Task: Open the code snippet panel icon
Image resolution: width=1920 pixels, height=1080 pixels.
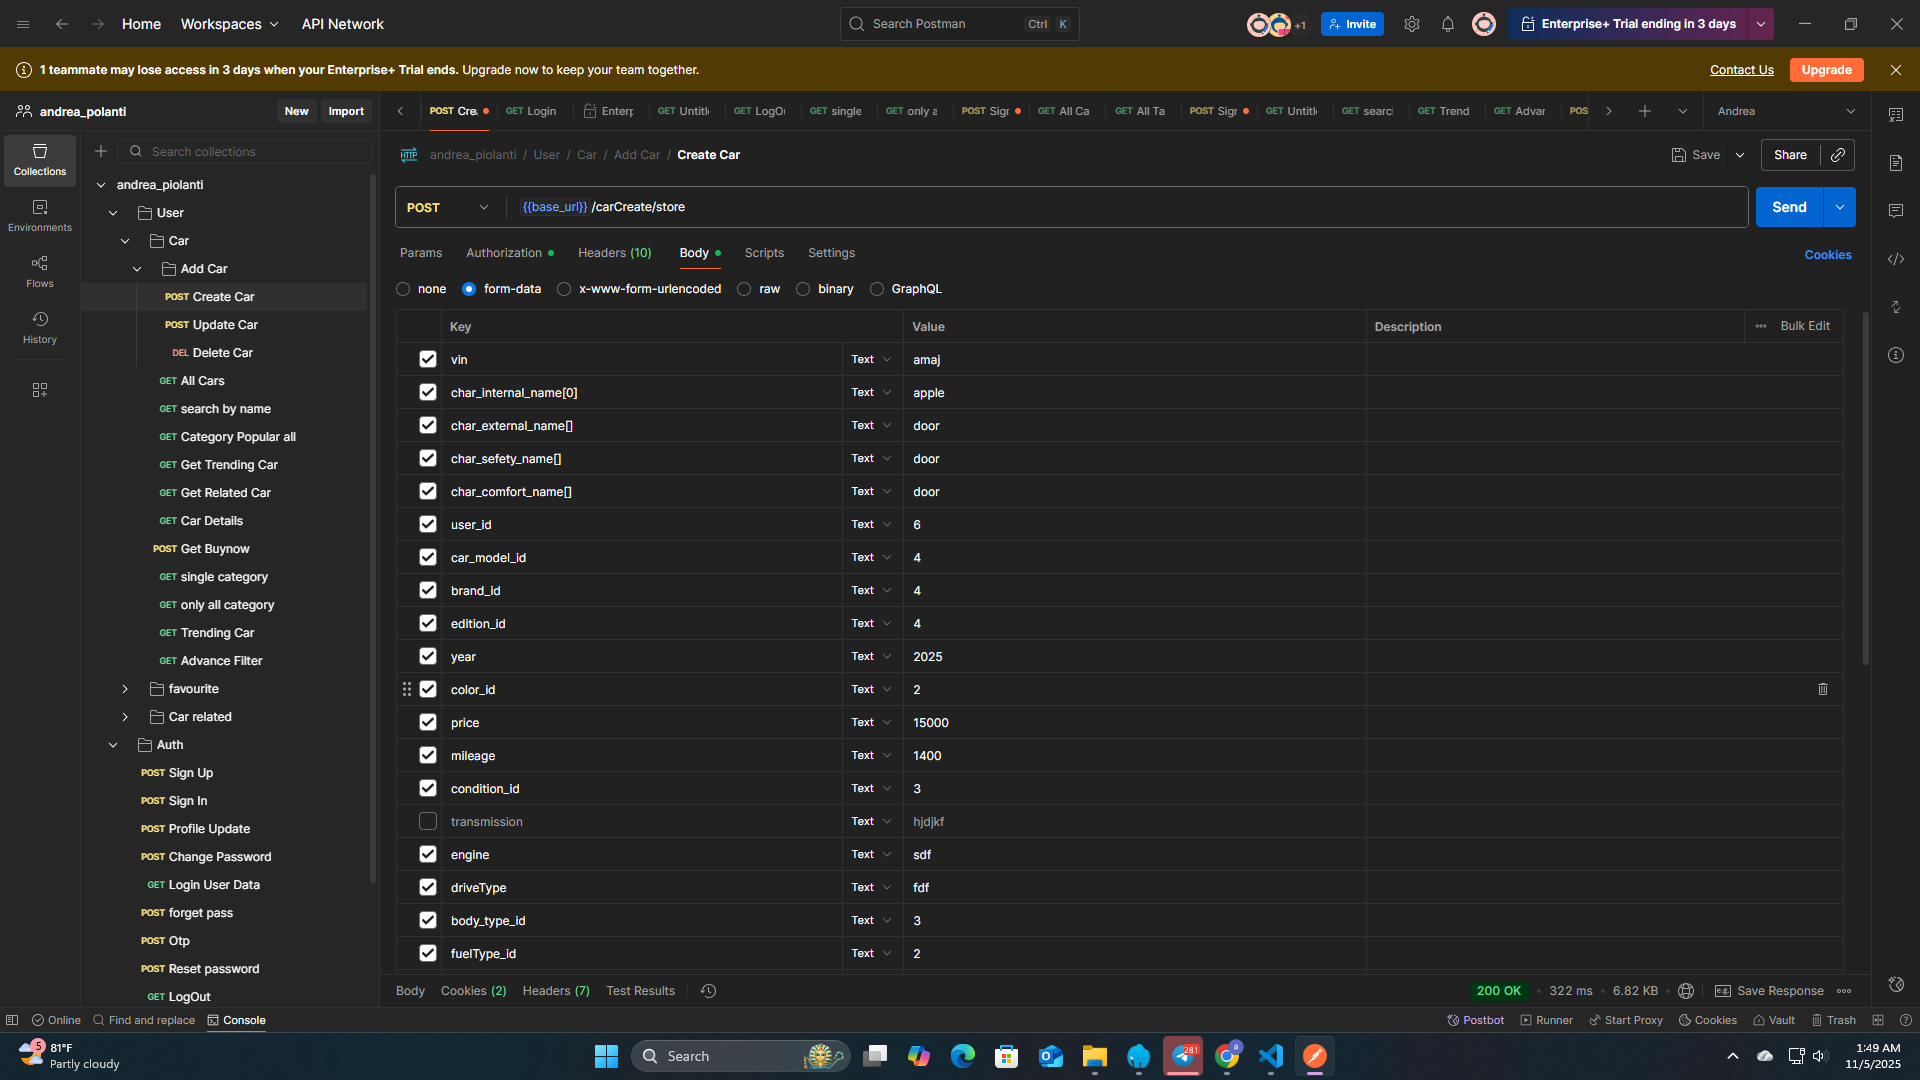Action: (1896, 259)
